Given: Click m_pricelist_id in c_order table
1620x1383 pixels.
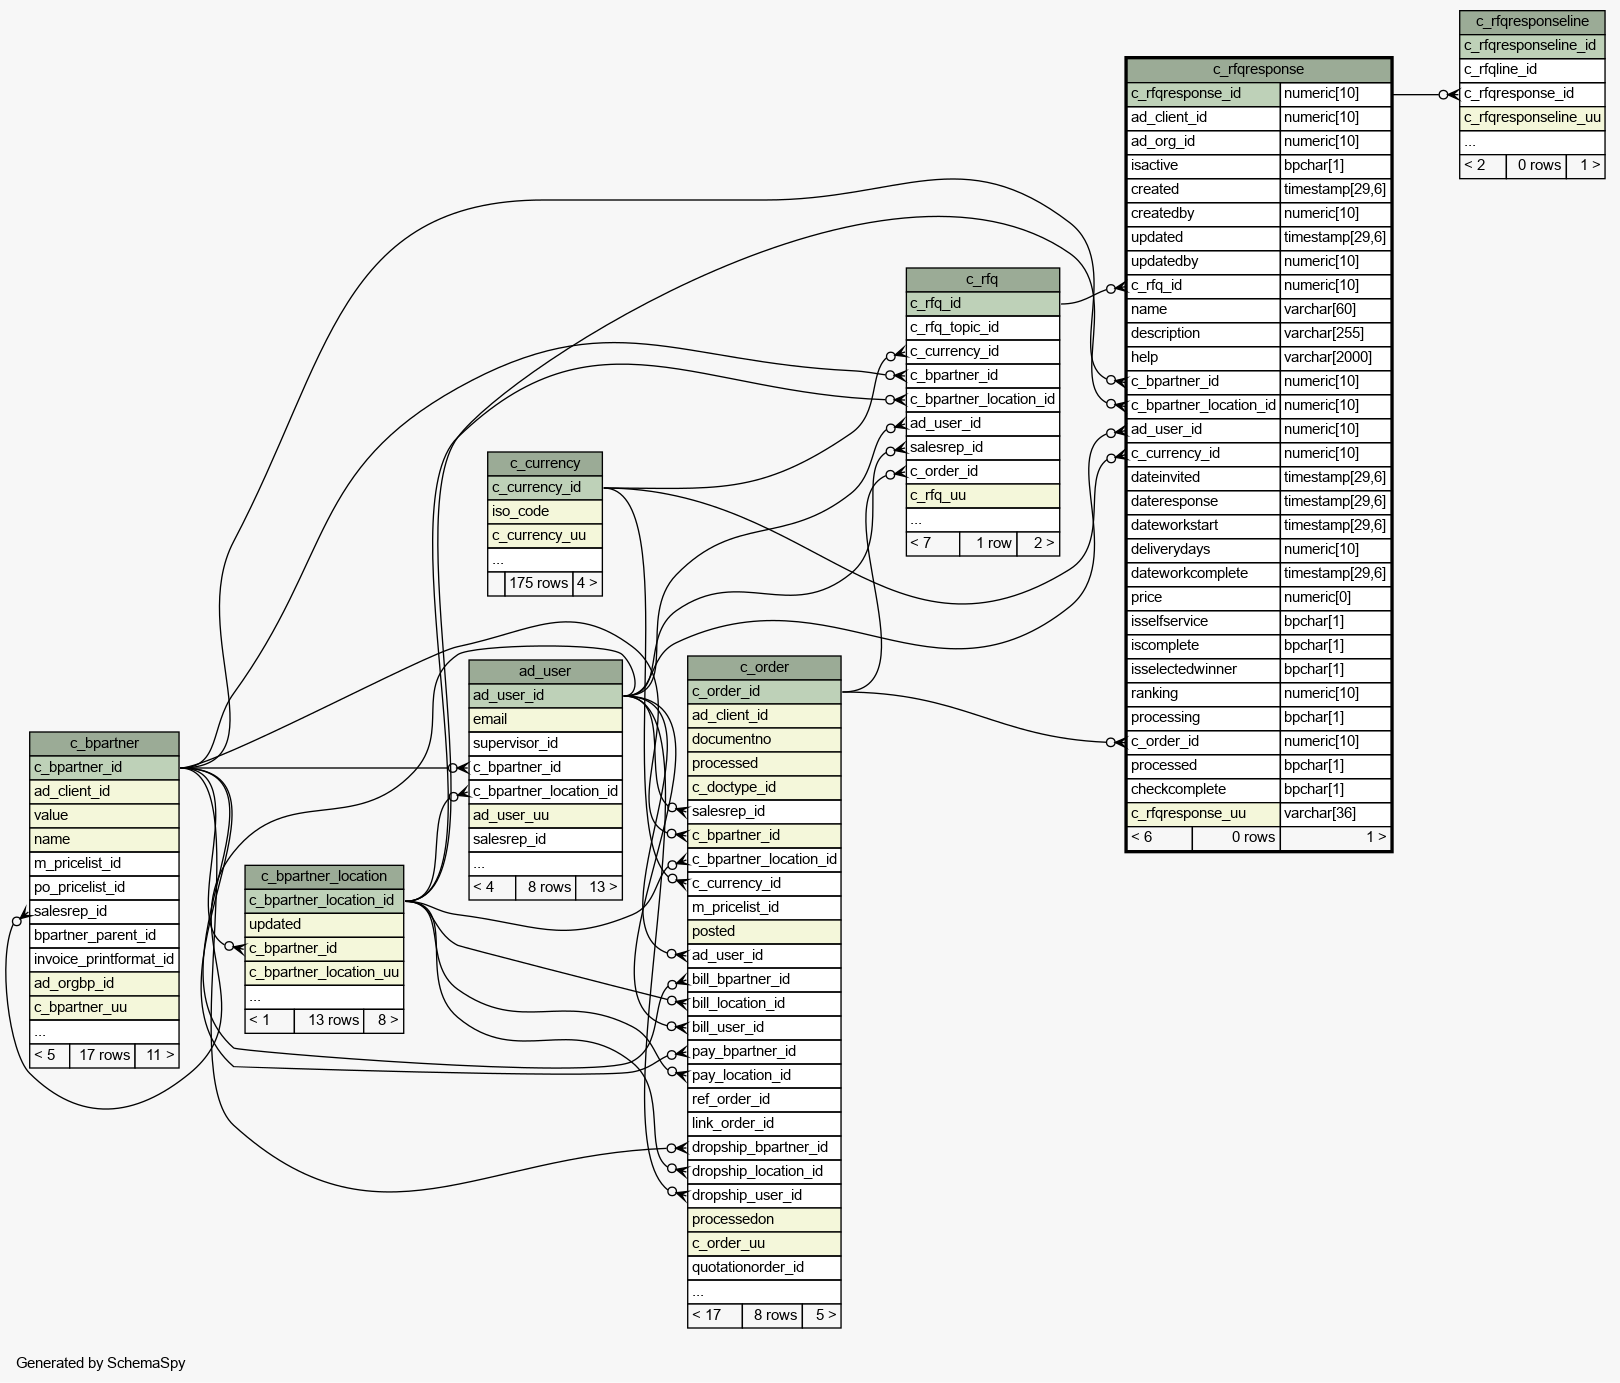Looking at the screenshot, I should [764, 908].
